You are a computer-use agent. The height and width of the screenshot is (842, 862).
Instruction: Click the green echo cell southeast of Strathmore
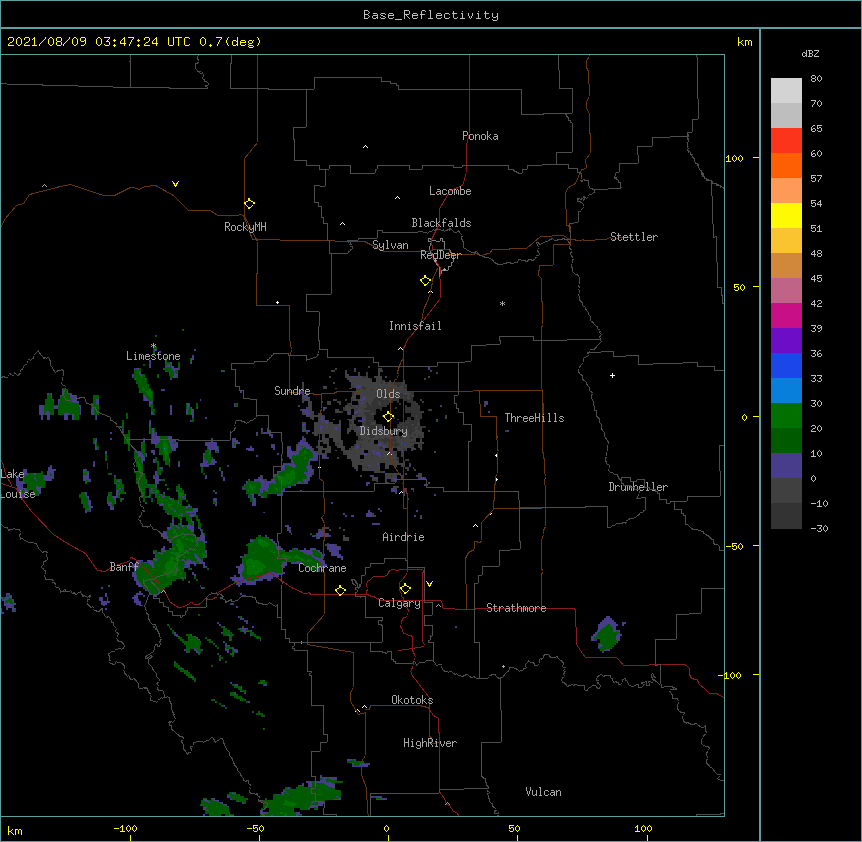click(x=607, y=635)
